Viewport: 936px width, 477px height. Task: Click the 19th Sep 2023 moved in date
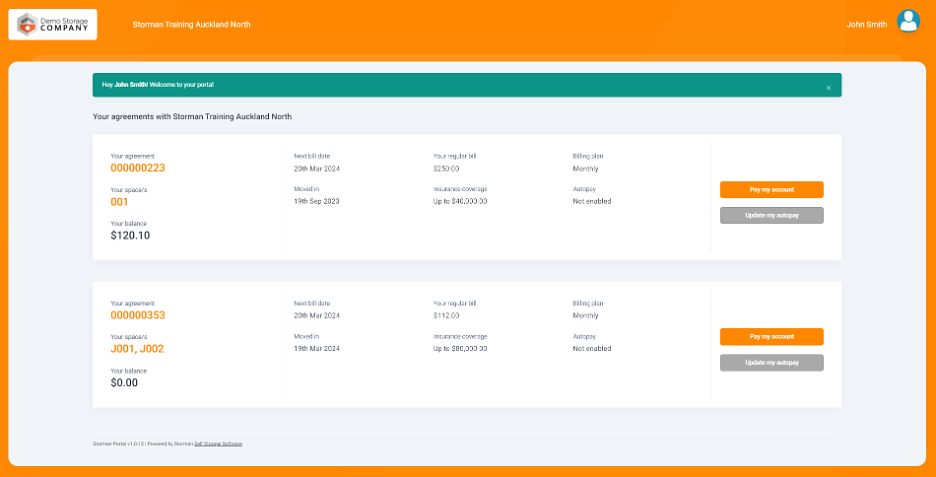pos(316,201)
